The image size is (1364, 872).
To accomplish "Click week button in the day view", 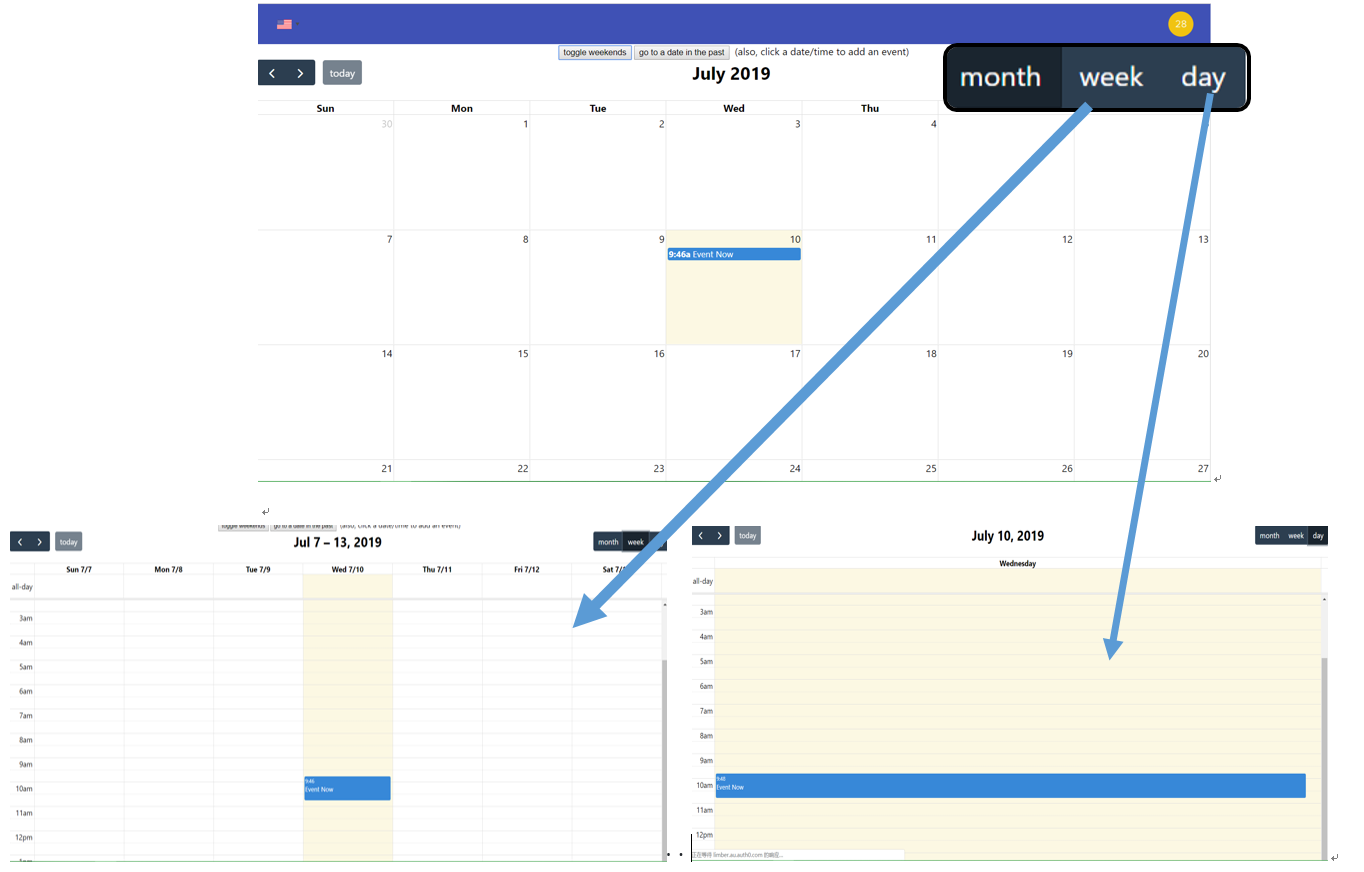I will pyautogui.click(x=1296, y=536).
